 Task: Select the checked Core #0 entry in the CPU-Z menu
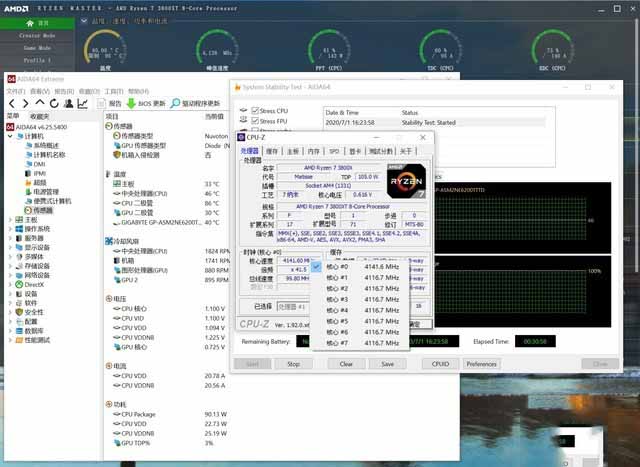tap(360, 267)
